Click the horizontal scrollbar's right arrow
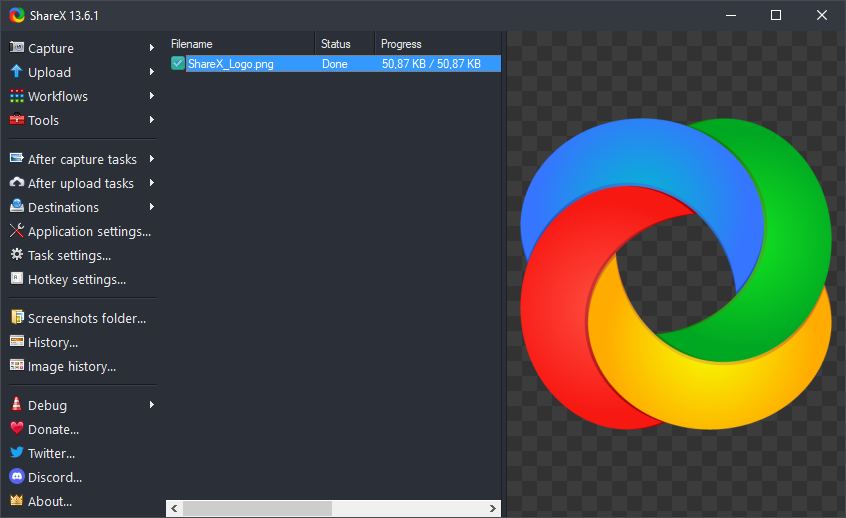Image resolution: width=846 pixels, height=518 pixels. coord(493,509)
